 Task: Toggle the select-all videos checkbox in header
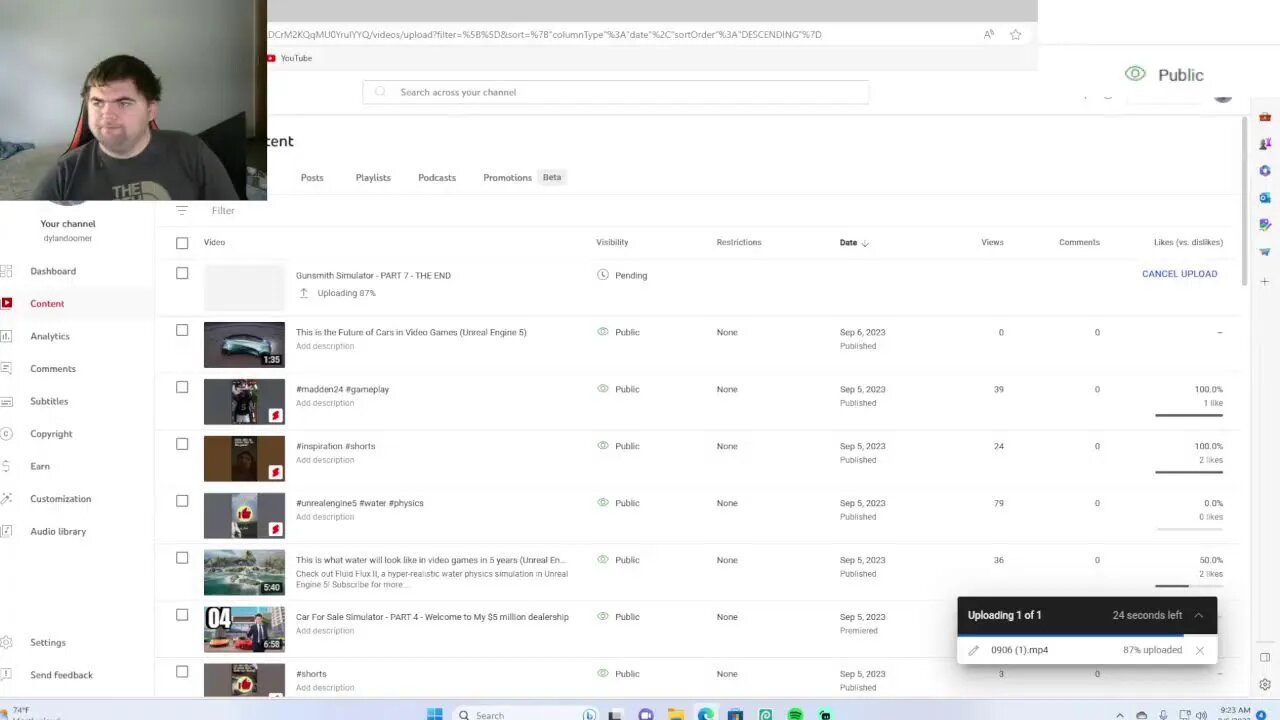coord(182,242)
